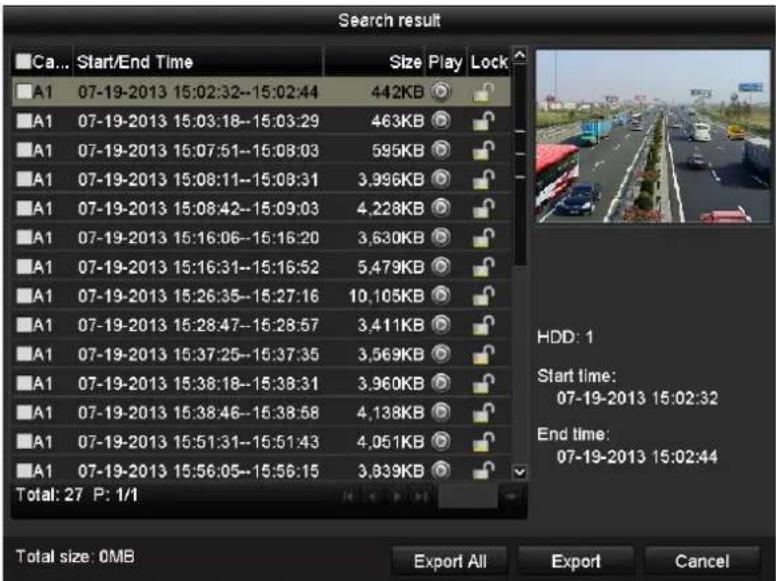
Task: Cancel the search result dialog
Action: (x=702, y=561)
